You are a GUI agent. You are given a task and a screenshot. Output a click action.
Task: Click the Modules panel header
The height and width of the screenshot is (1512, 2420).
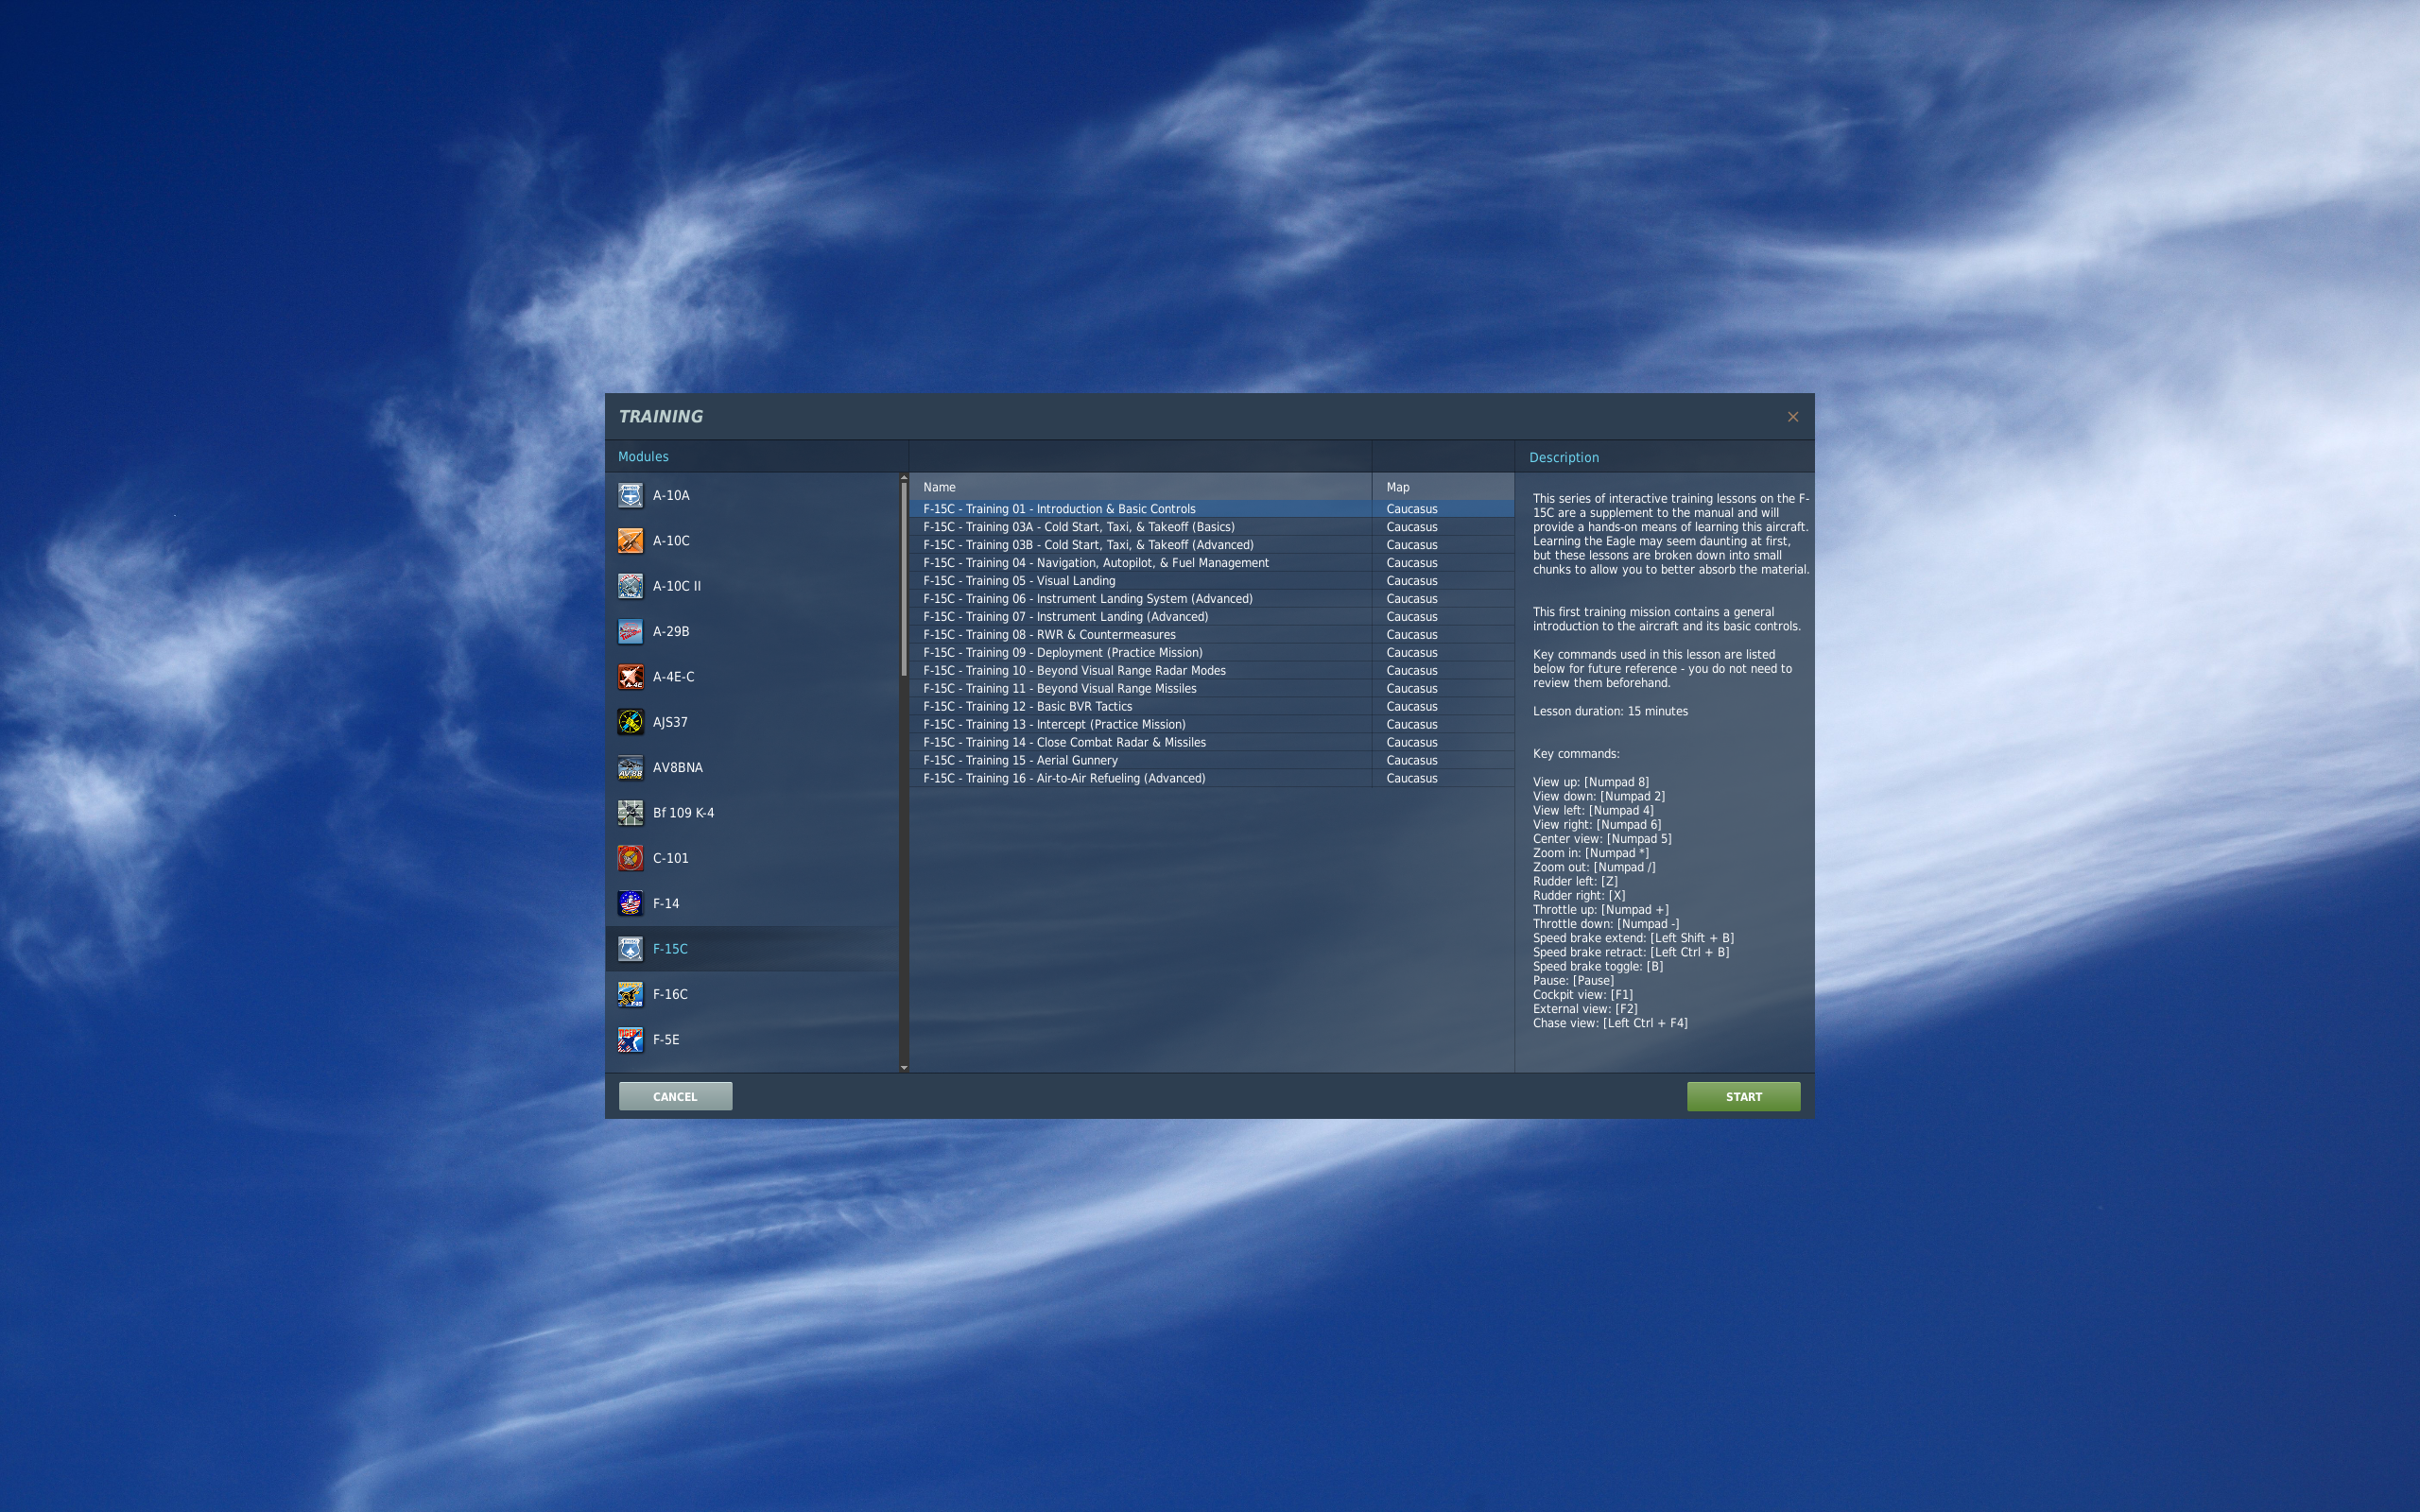643,457
